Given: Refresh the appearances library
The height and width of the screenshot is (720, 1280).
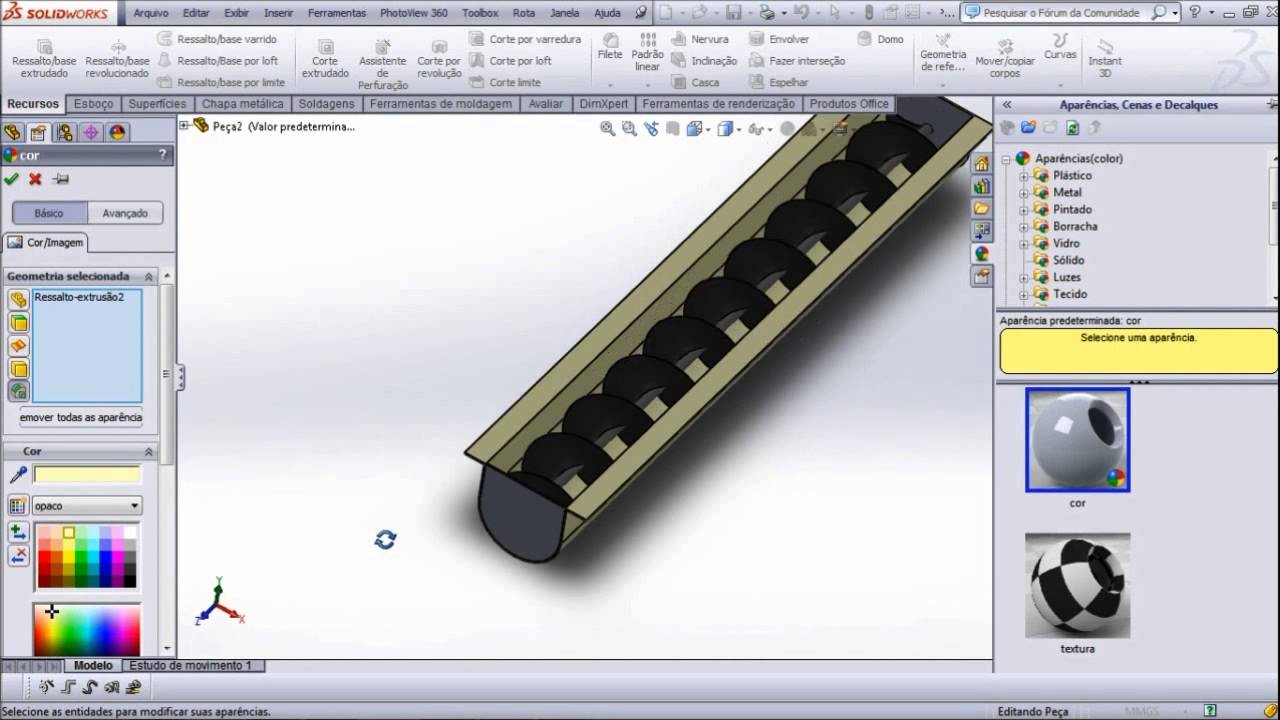Looking at the screenshot, I should [1073, 128].
